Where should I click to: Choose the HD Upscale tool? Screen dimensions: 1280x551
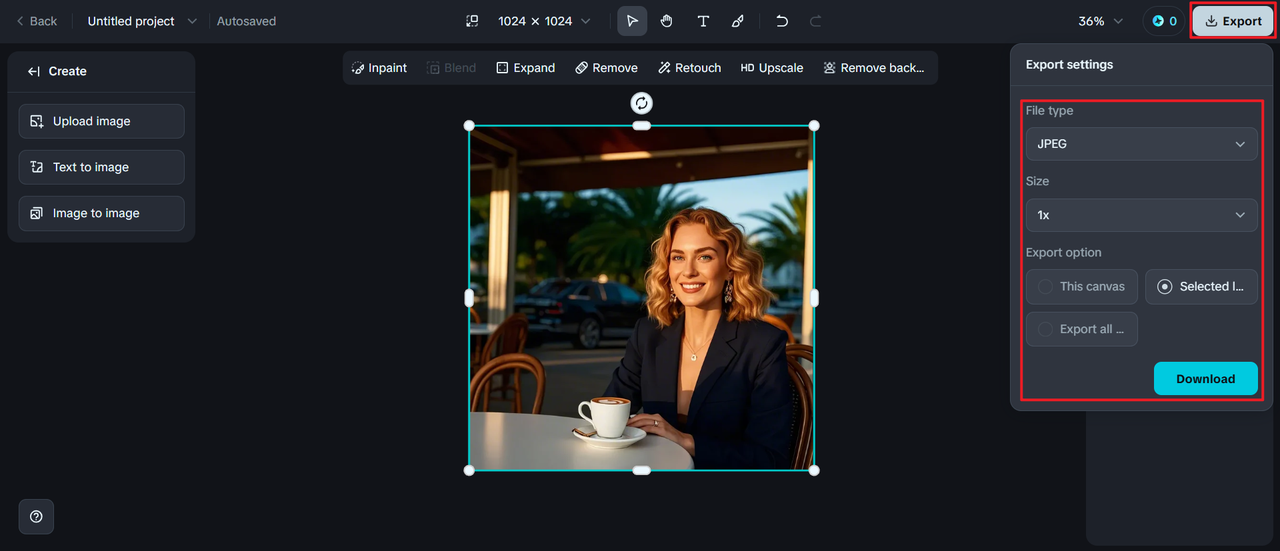(772, 68)
